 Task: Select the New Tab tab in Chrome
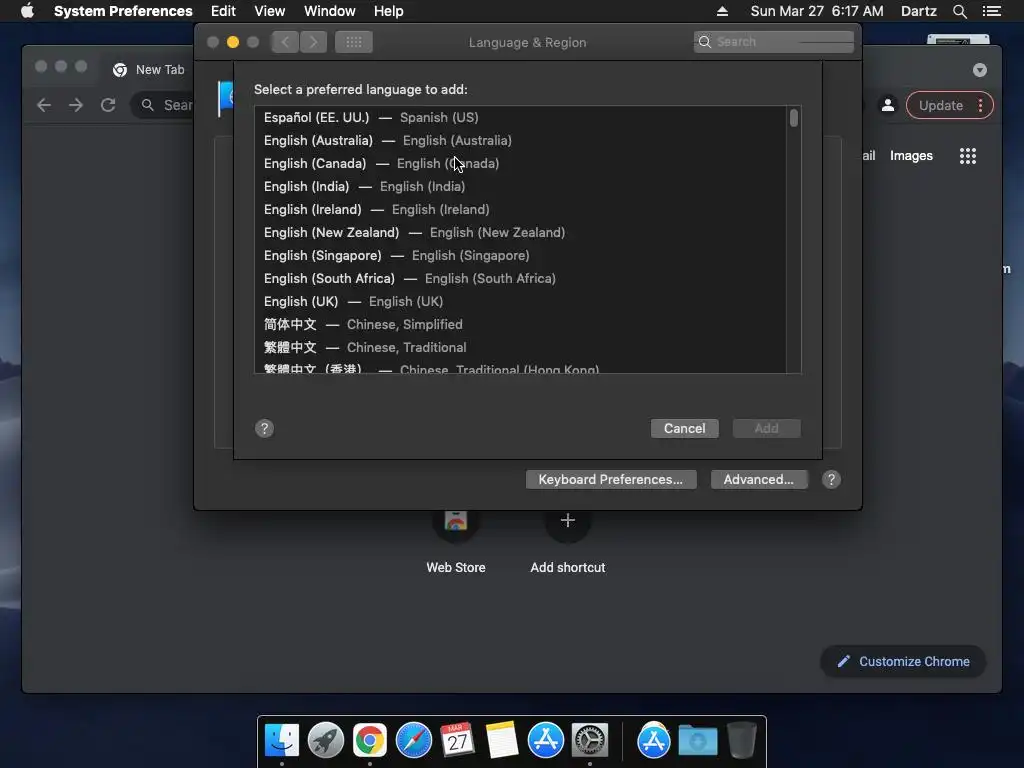point(148,70)
